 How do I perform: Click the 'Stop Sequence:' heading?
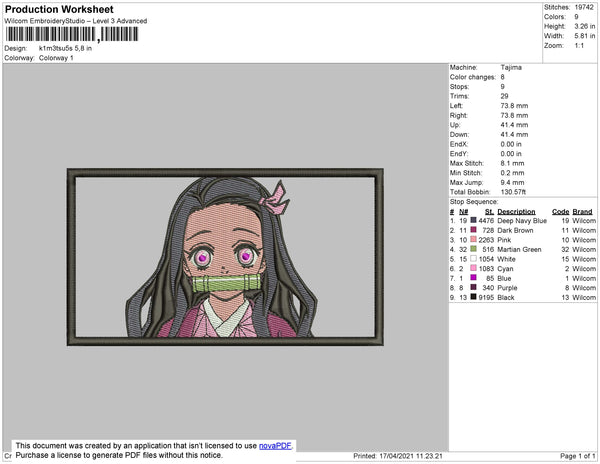[x=474, y=202]
